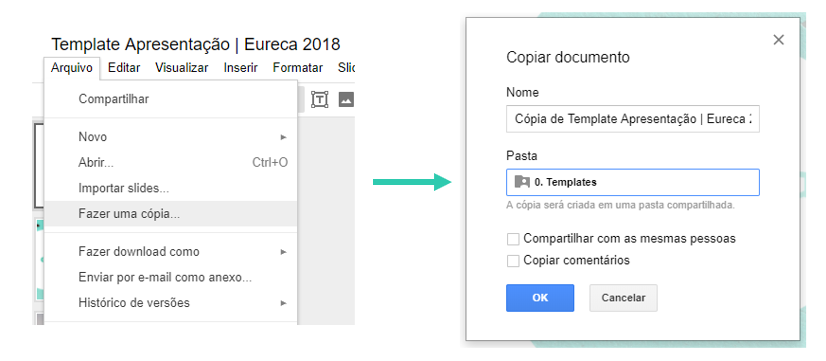Enable Compartilhar com as mesmas pessoas checkbox
This screenshot has width=826, height=361.
coord(513,239)
